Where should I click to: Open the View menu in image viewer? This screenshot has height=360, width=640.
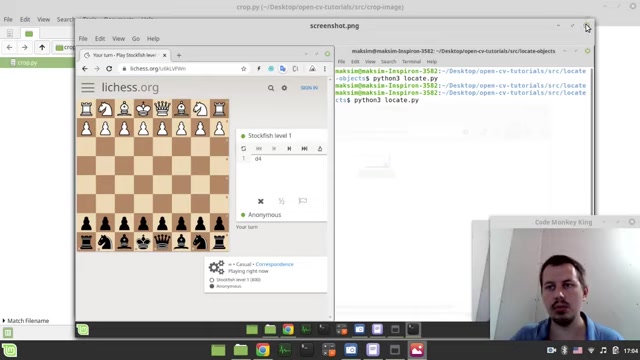click(x=118, y=39)
